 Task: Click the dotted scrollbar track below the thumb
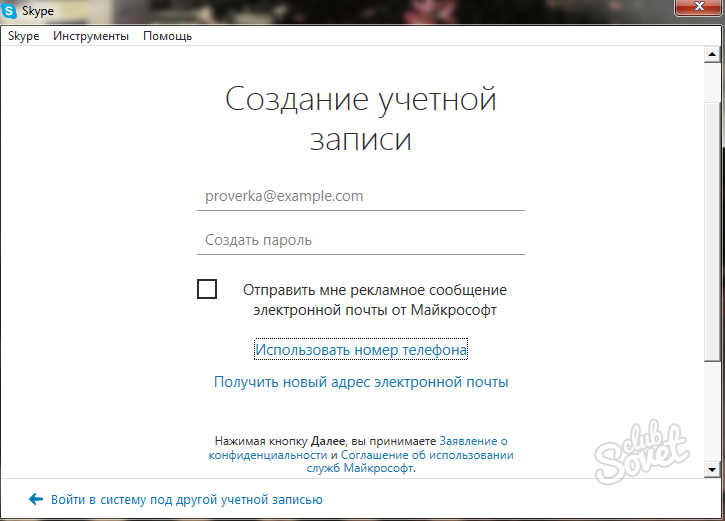[x=711, y=410]
